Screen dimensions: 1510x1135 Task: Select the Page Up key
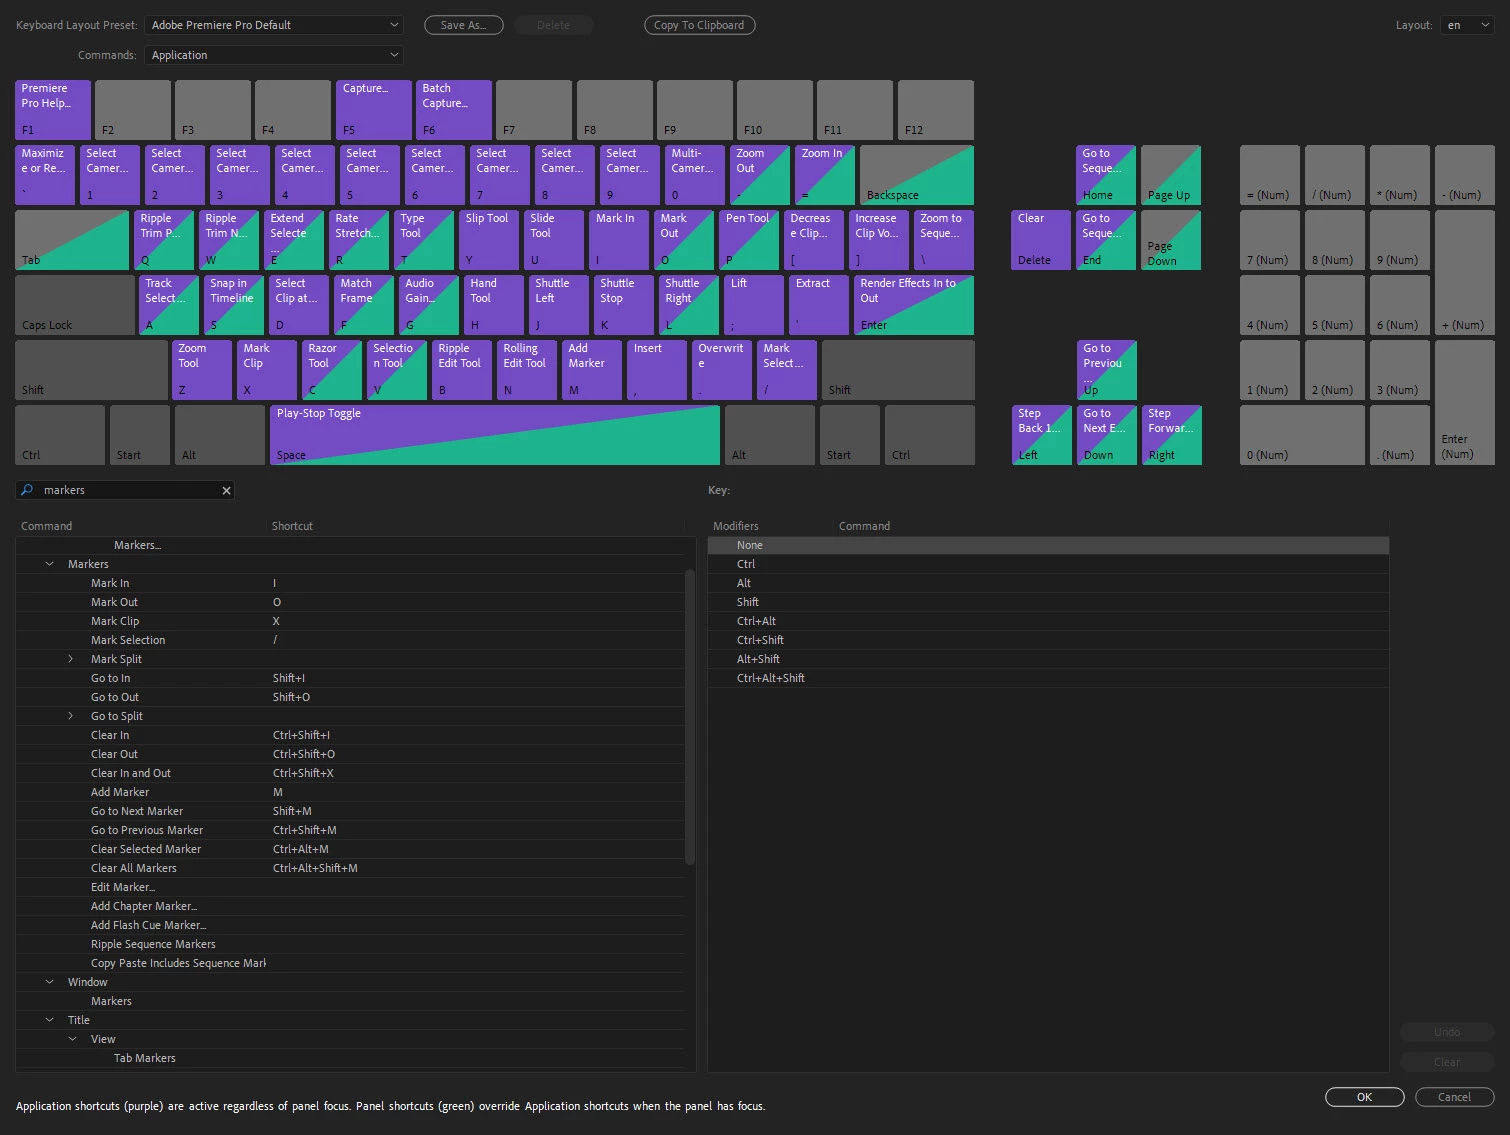tap(1171, 175)
